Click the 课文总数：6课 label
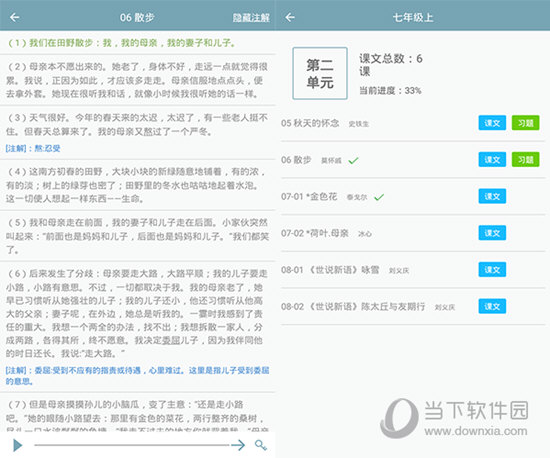Screen dimensions: 550x458 tap(390, 65)
